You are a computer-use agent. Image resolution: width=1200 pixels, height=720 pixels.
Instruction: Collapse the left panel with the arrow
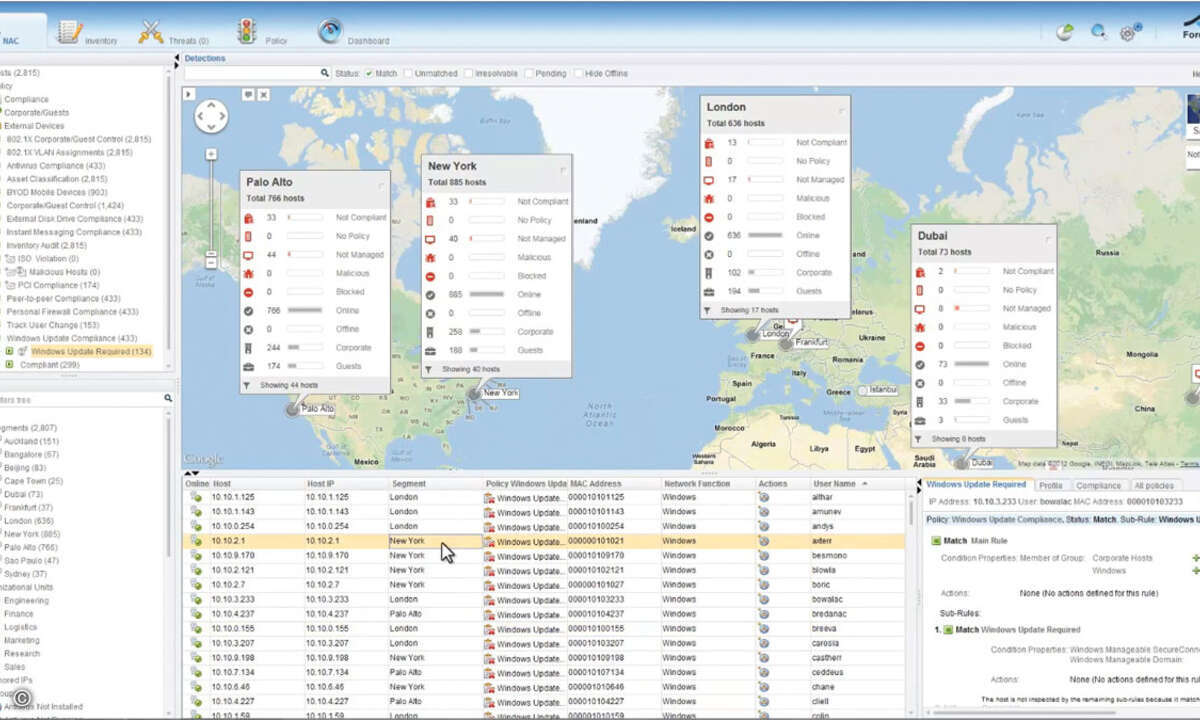[176, 59]
